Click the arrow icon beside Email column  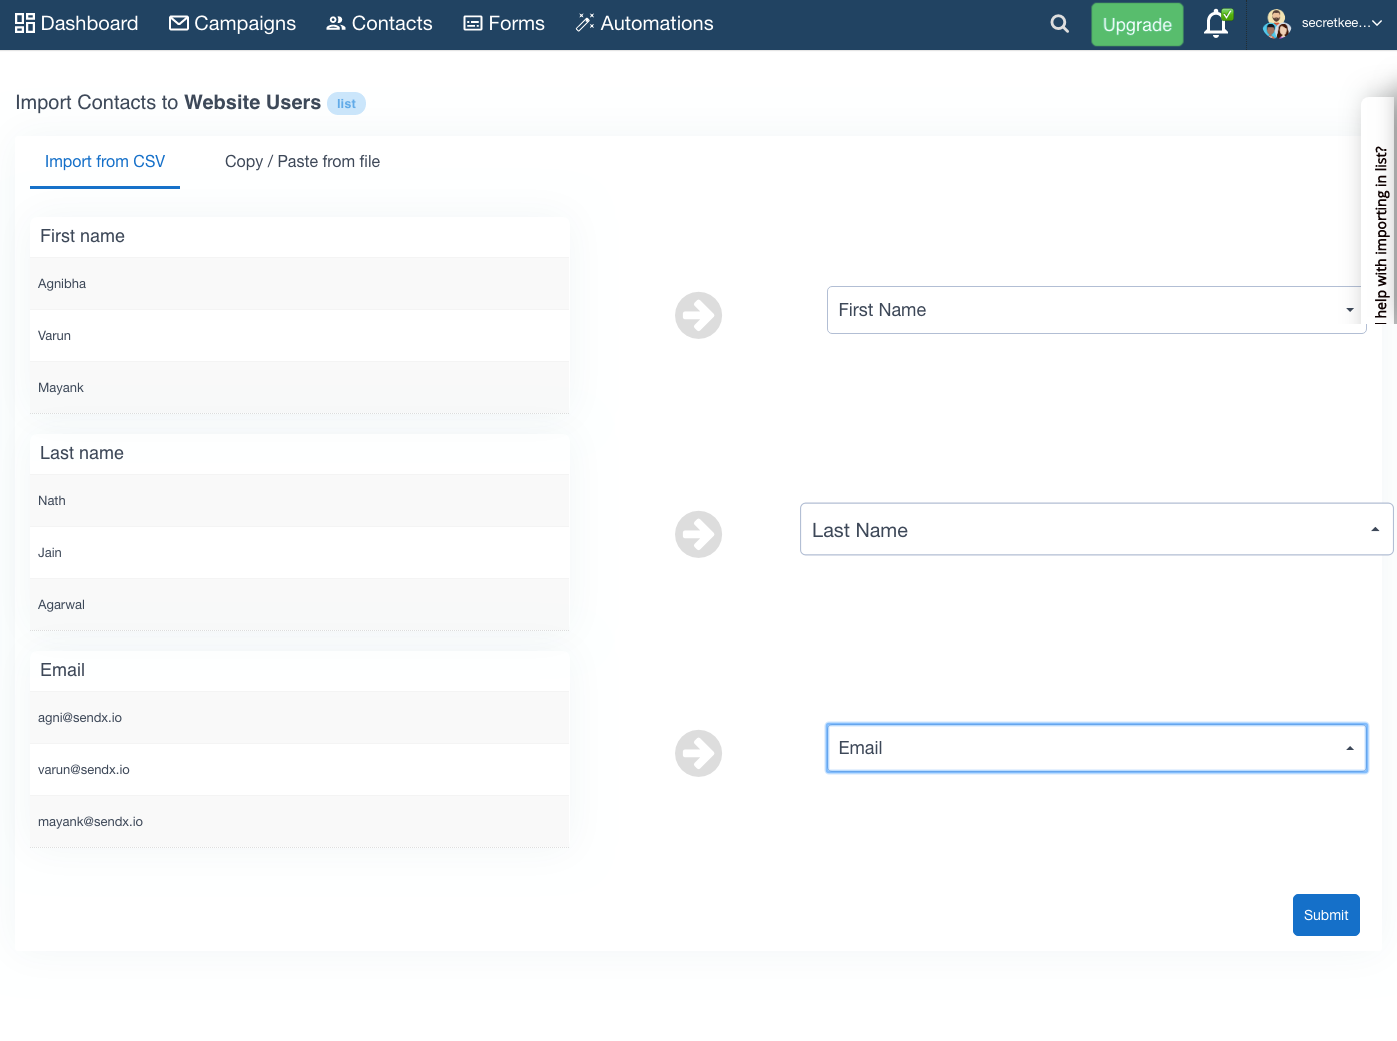(698, 753)
